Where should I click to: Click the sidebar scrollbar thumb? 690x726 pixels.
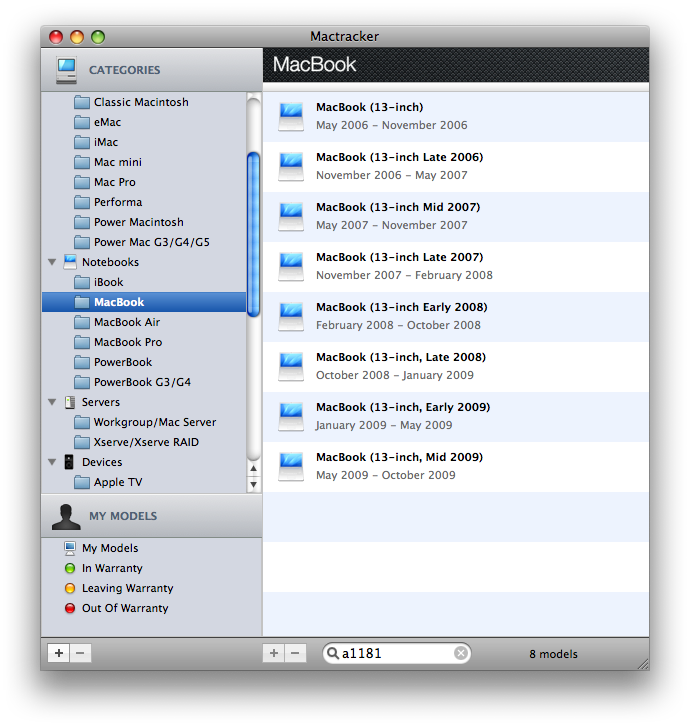click(x=253, y=235)
